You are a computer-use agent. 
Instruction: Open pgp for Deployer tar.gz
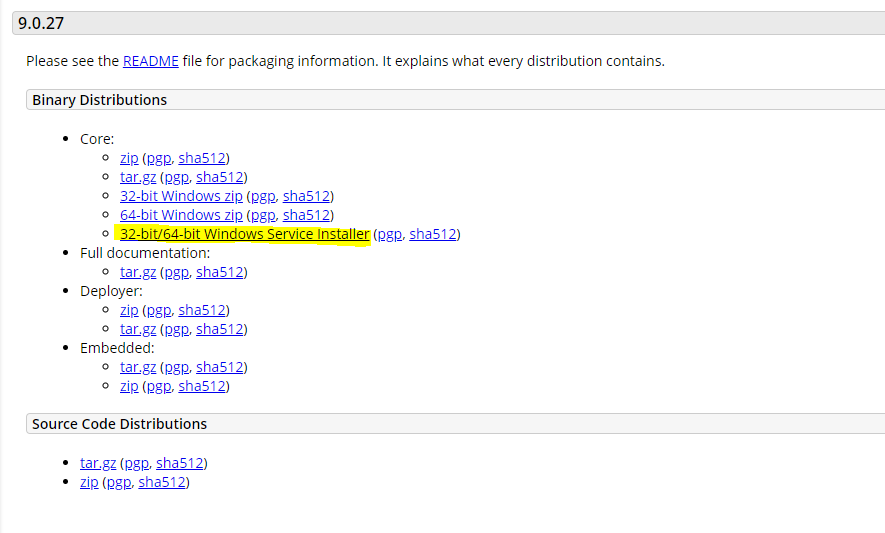pyautogui.click(x=176, y=330)
